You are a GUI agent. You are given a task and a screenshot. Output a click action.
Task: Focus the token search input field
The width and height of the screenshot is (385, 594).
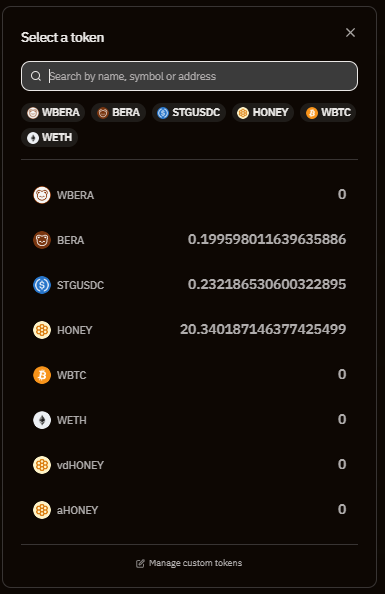[189, 76]
